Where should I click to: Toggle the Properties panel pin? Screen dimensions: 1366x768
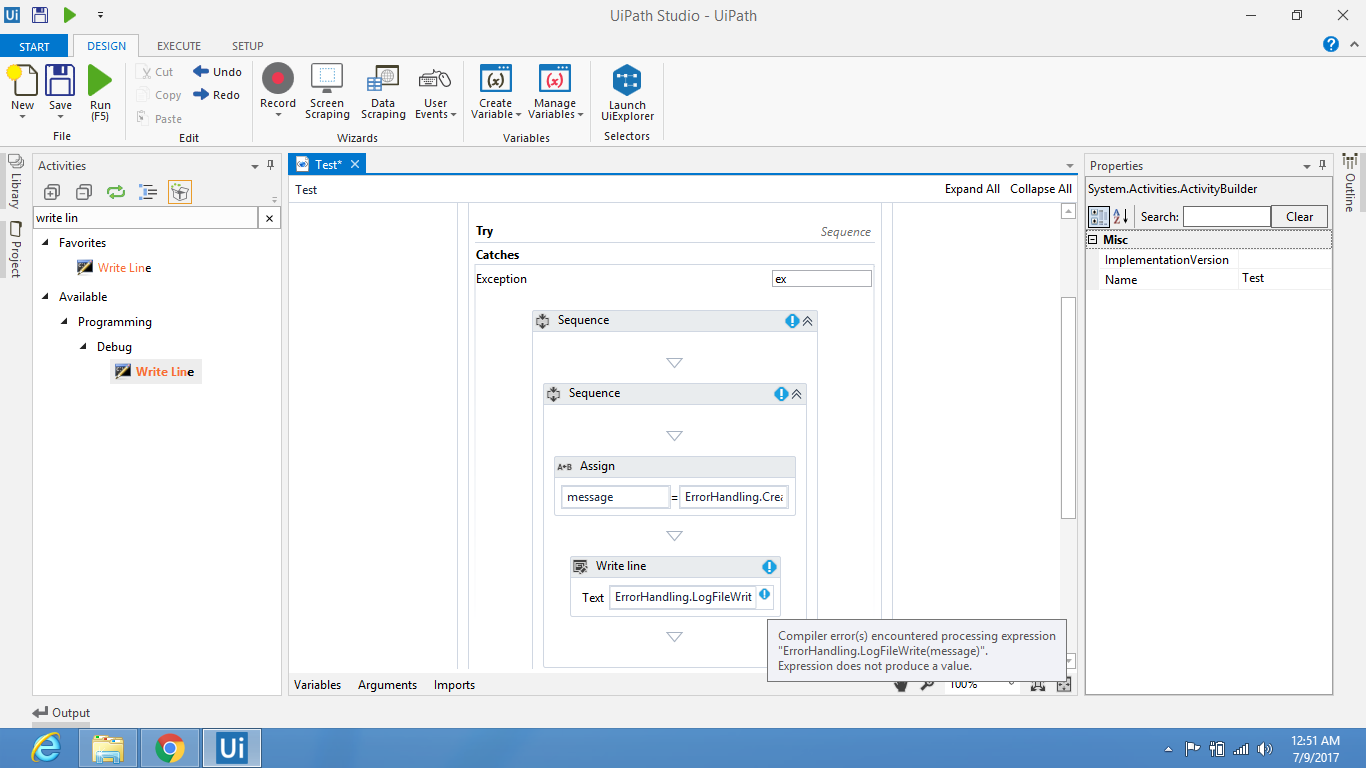pyautogui.click(x=1322, y=166)
